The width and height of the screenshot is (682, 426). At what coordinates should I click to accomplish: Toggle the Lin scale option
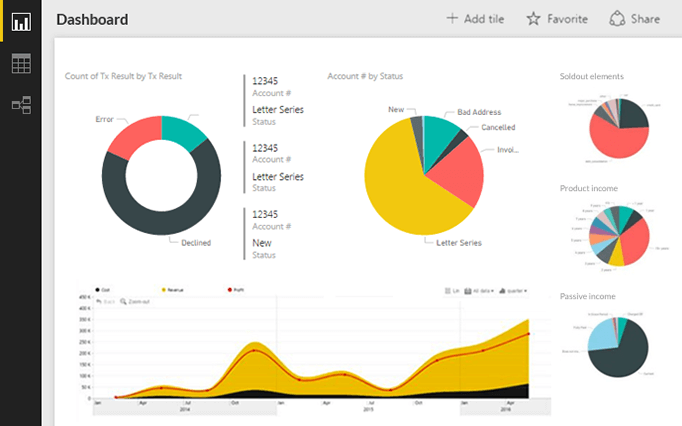pos(452,291)
